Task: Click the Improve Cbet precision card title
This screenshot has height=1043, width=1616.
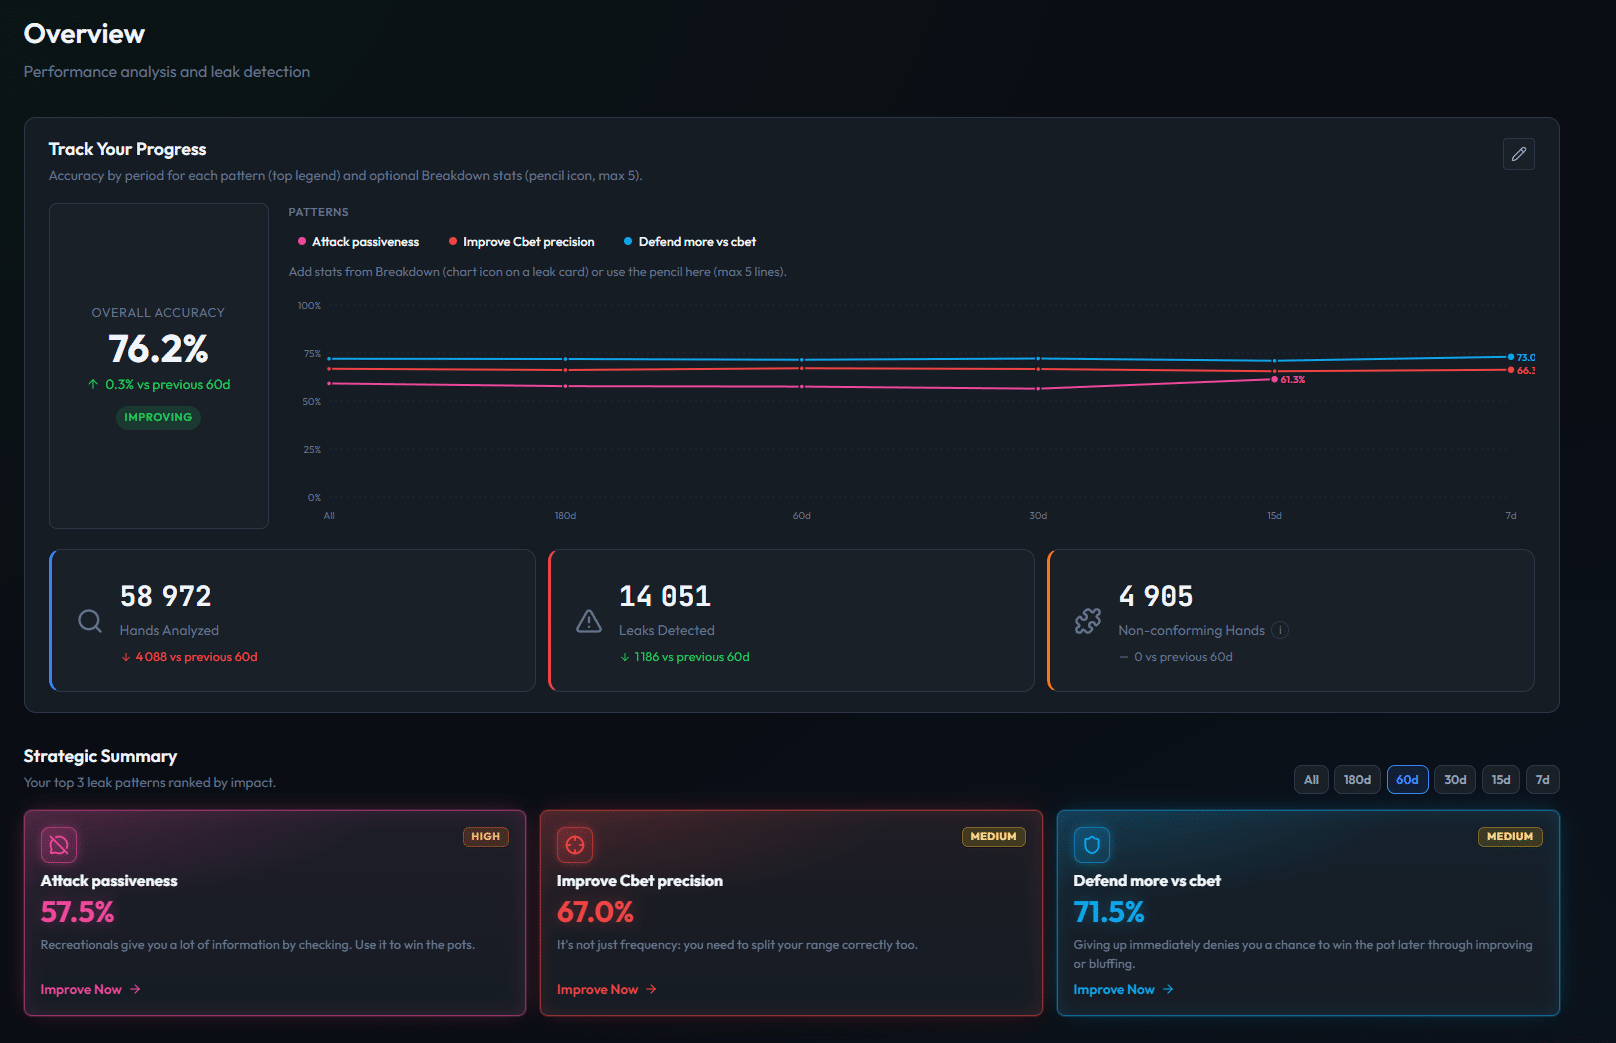Action: coord(640,881)
